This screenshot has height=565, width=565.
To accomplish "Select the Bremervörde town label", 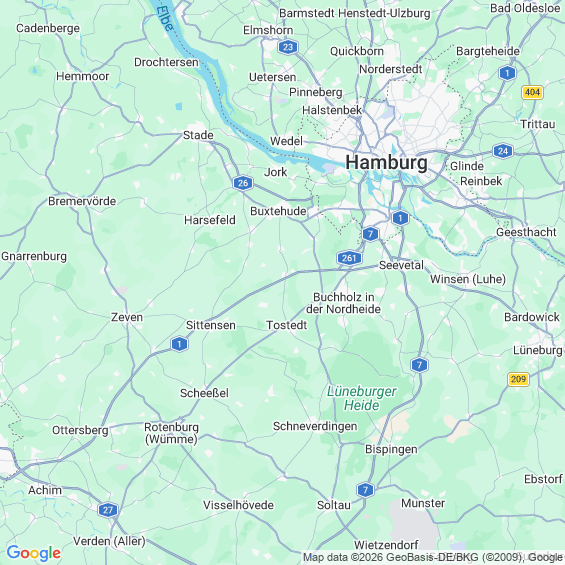I will 82,201.
